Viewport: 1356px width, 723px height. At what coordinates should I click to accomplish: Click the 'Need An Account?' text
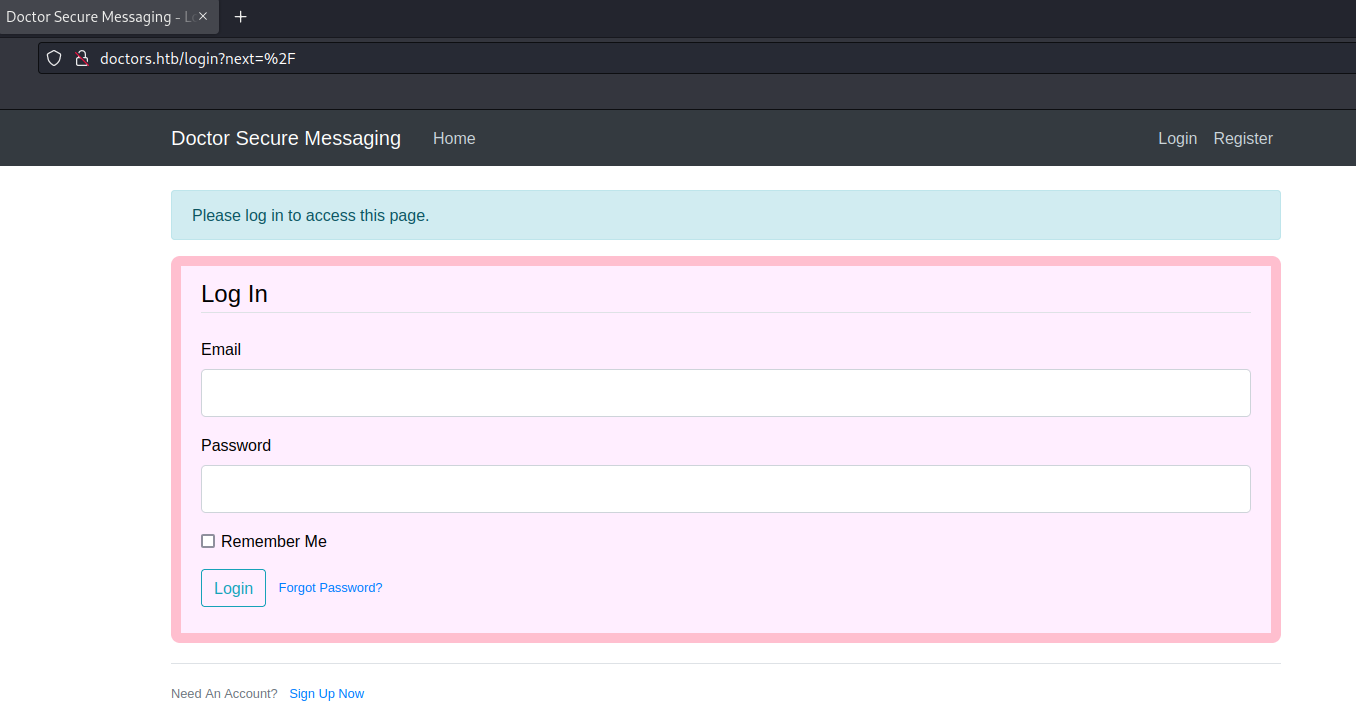point(224,694)
